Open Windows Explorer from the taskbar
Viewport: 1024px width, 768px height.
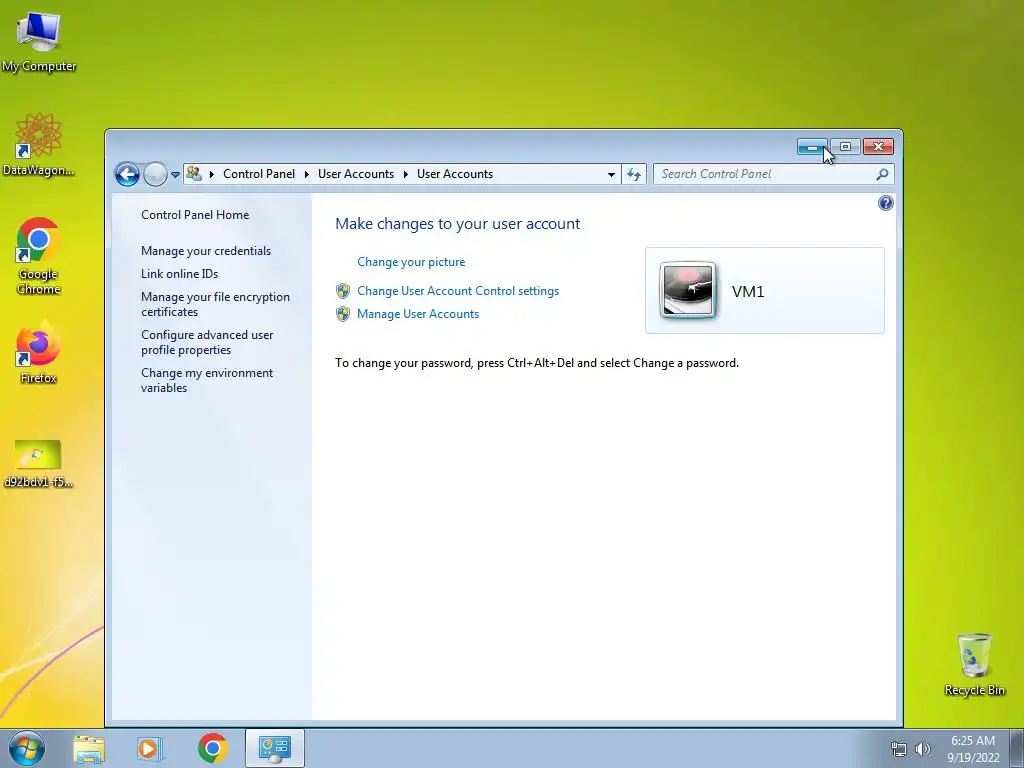[89, 748]
